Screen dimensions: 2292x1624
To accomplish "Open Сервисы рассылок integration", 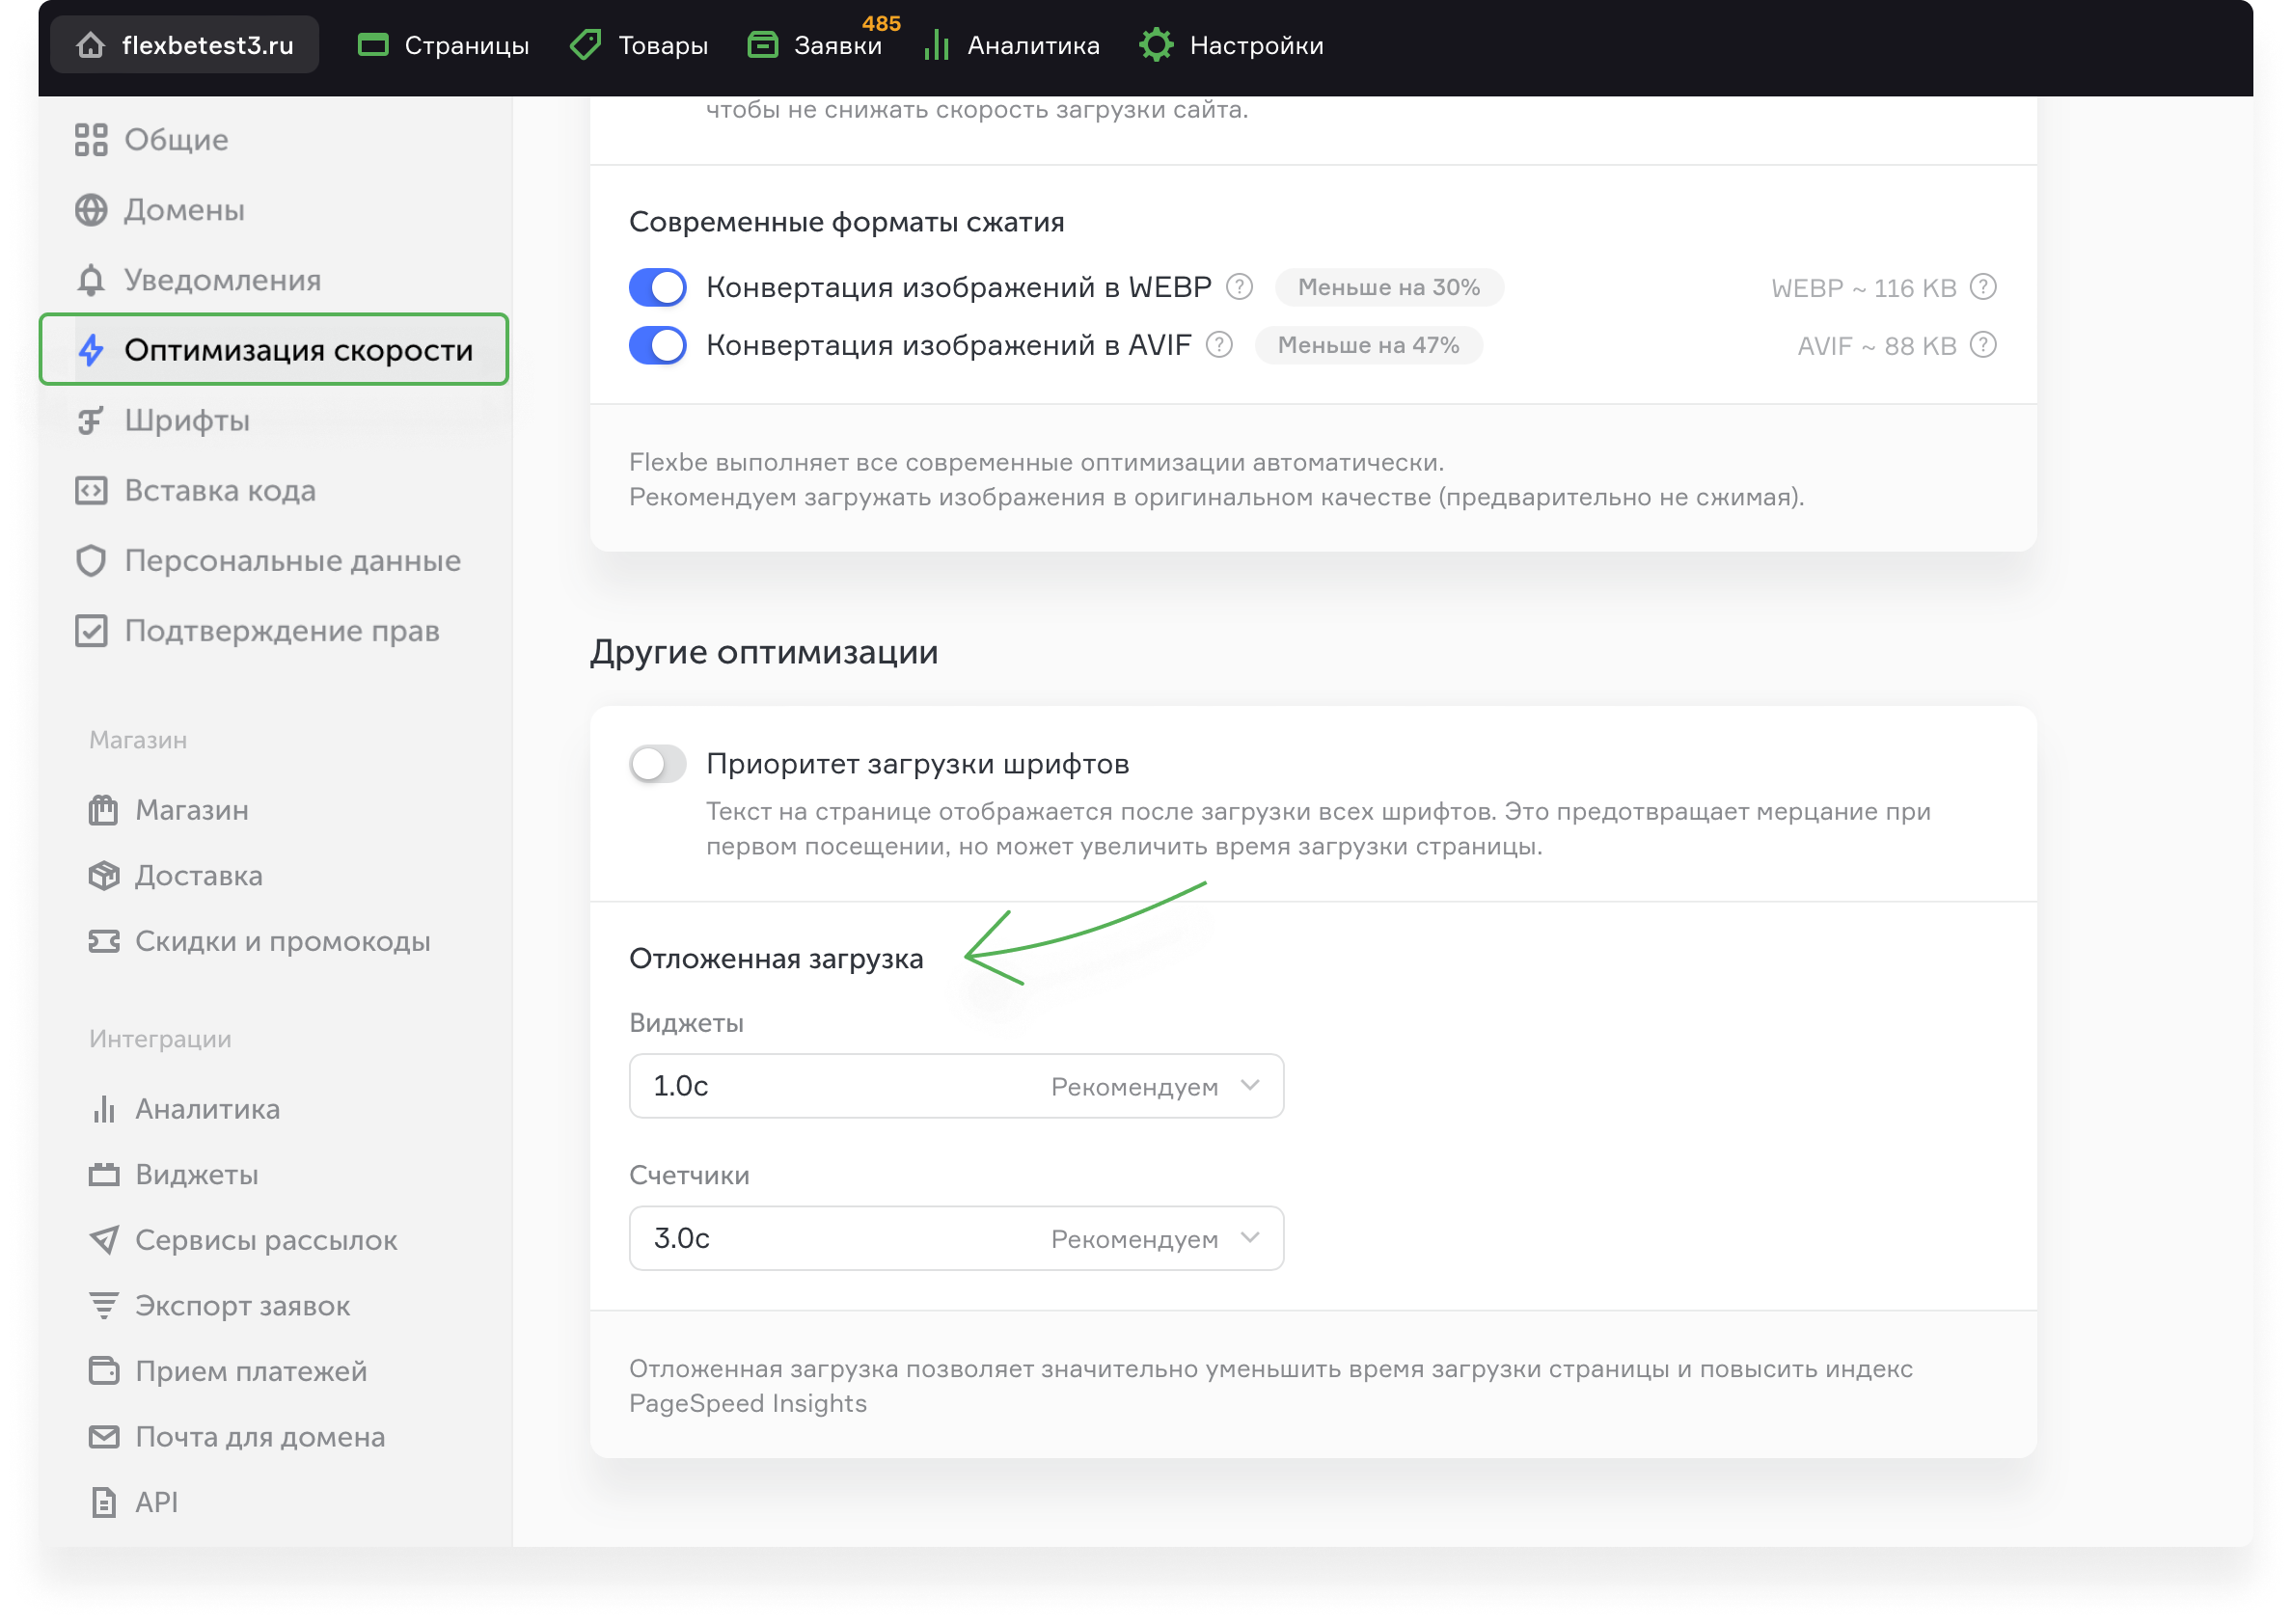I will (243, 1240).
